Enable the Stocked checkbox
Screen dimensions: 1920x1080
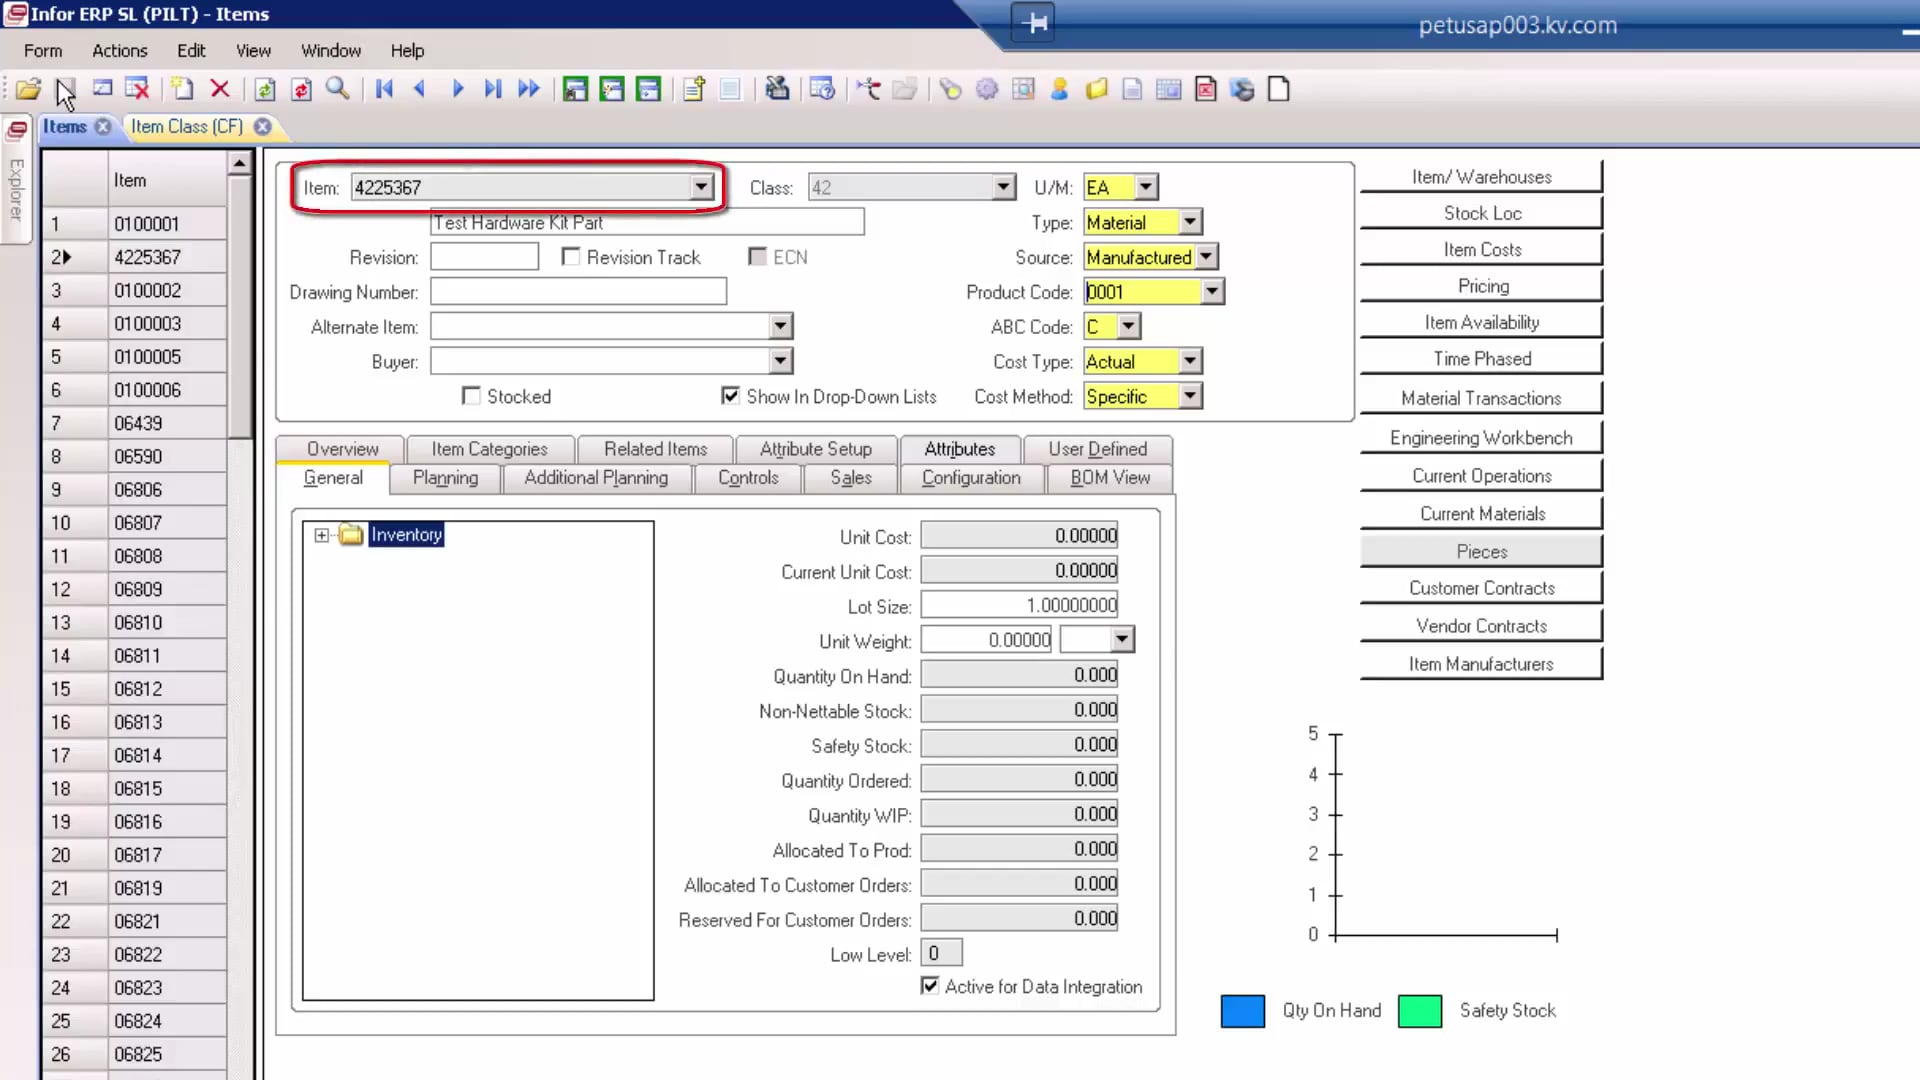coord(472,396)
